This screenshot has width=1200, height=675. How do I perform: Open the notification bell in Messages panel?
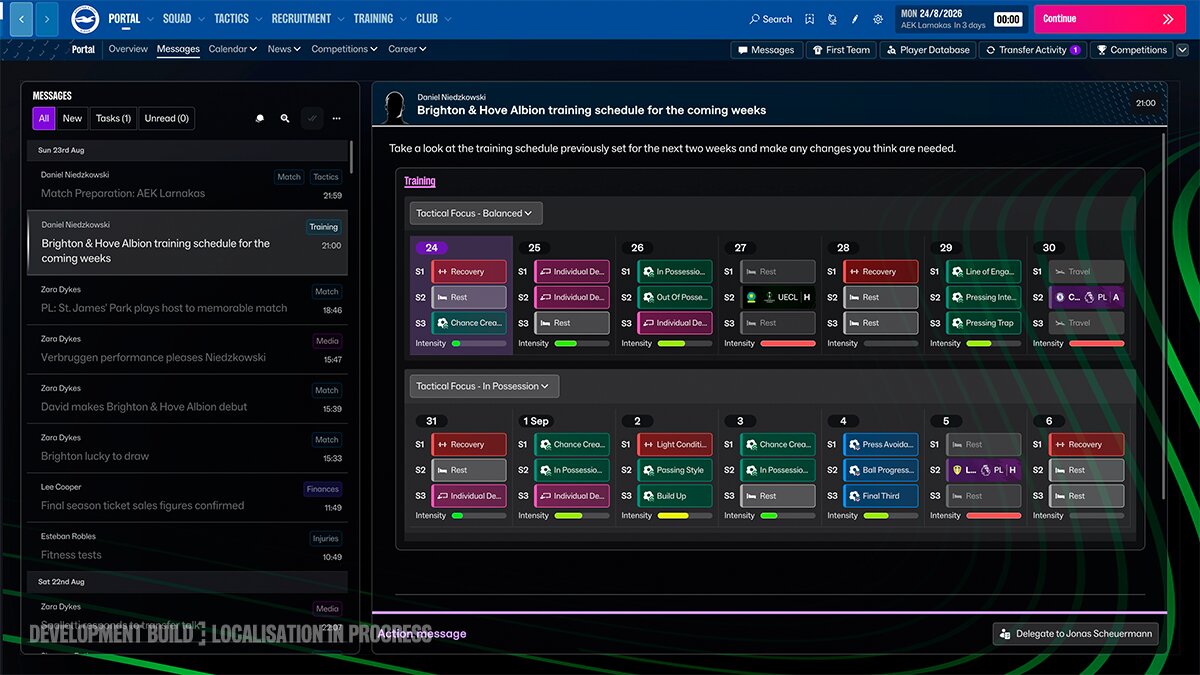[x=260, y=118]
